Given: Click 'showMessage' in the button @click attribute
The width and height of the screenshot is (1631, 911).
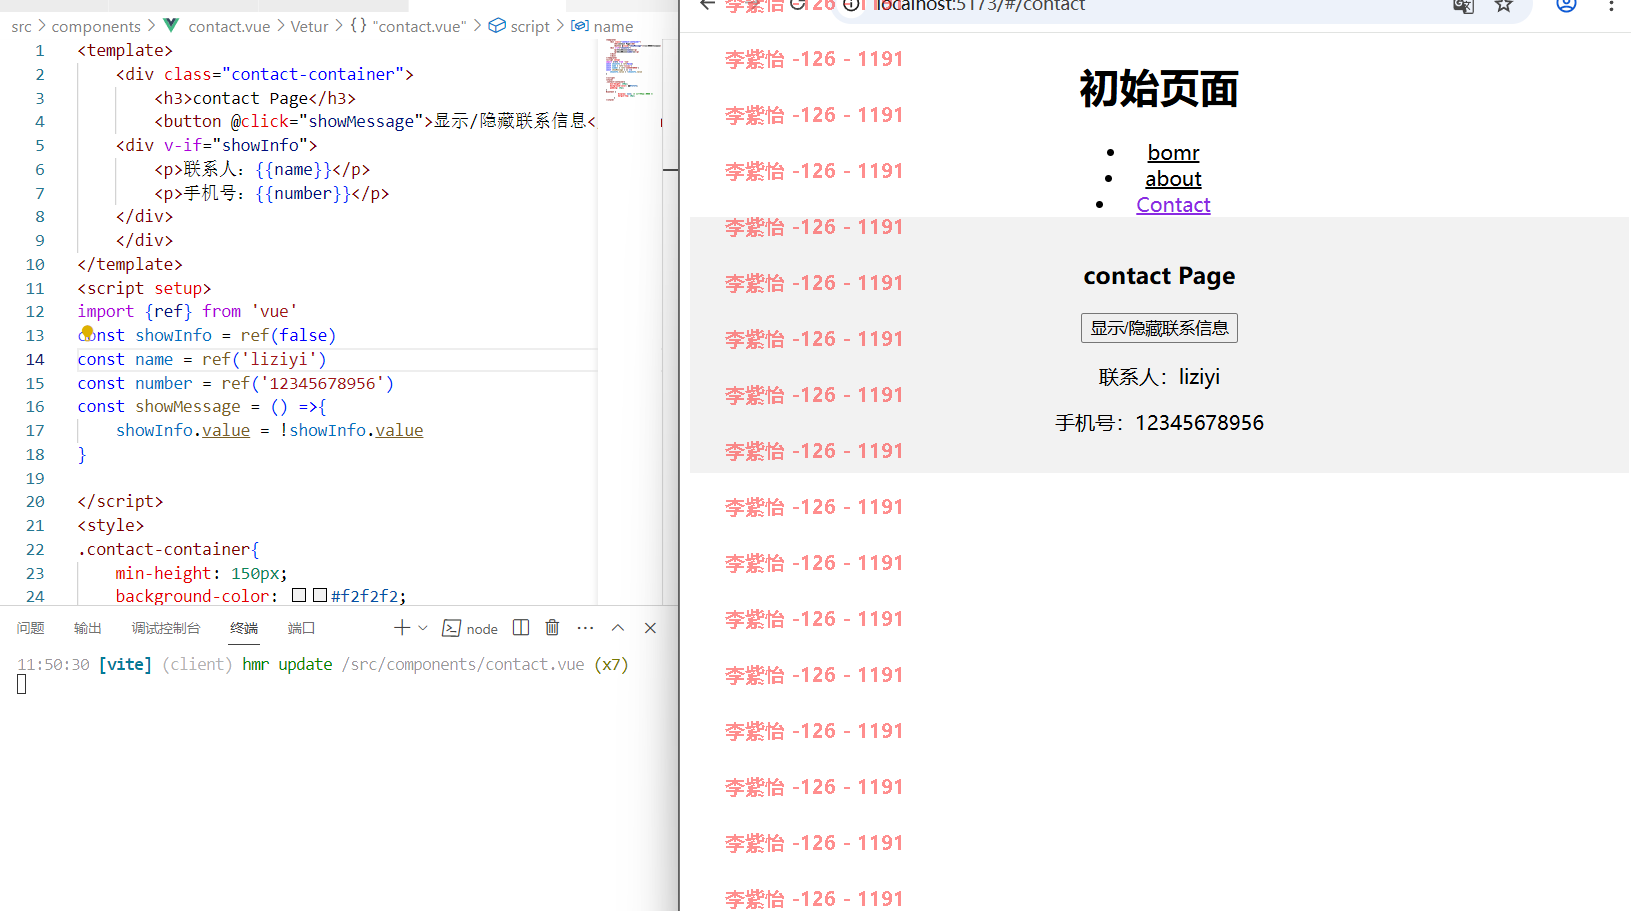Looking at the screenshot, I should tap(361, 121).
